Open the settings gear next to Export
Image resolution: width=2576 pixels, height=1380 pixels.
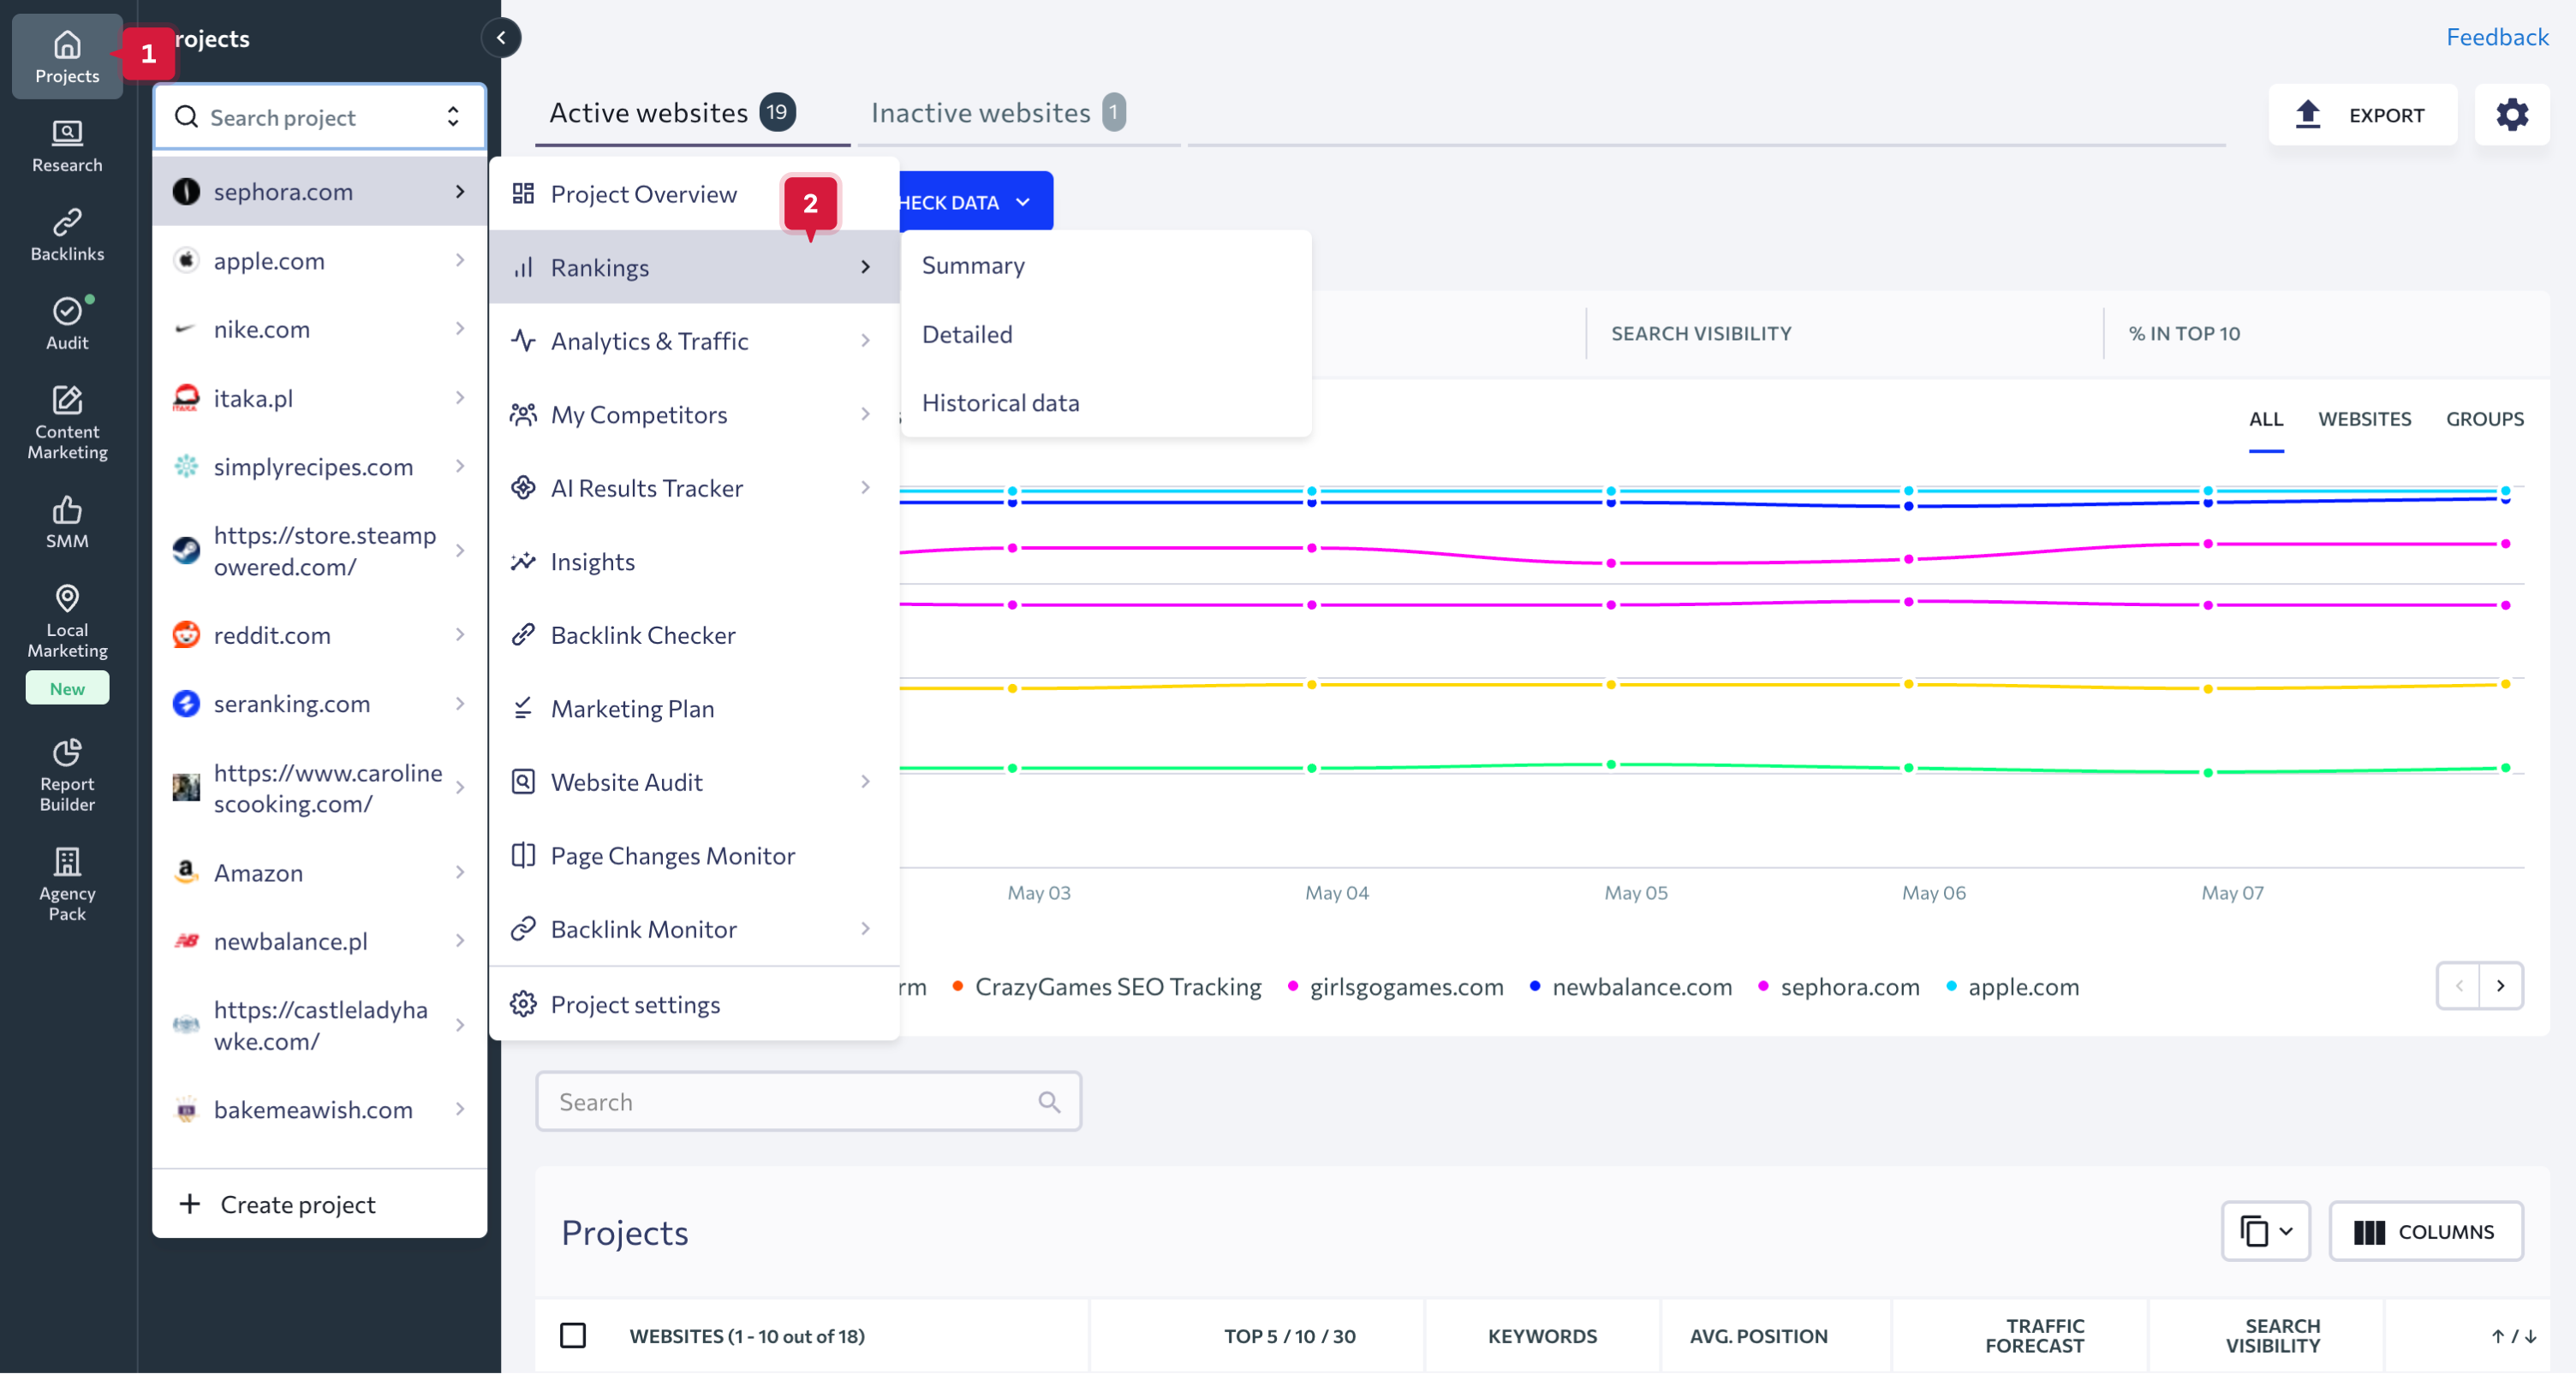[x=2512, y=115]
